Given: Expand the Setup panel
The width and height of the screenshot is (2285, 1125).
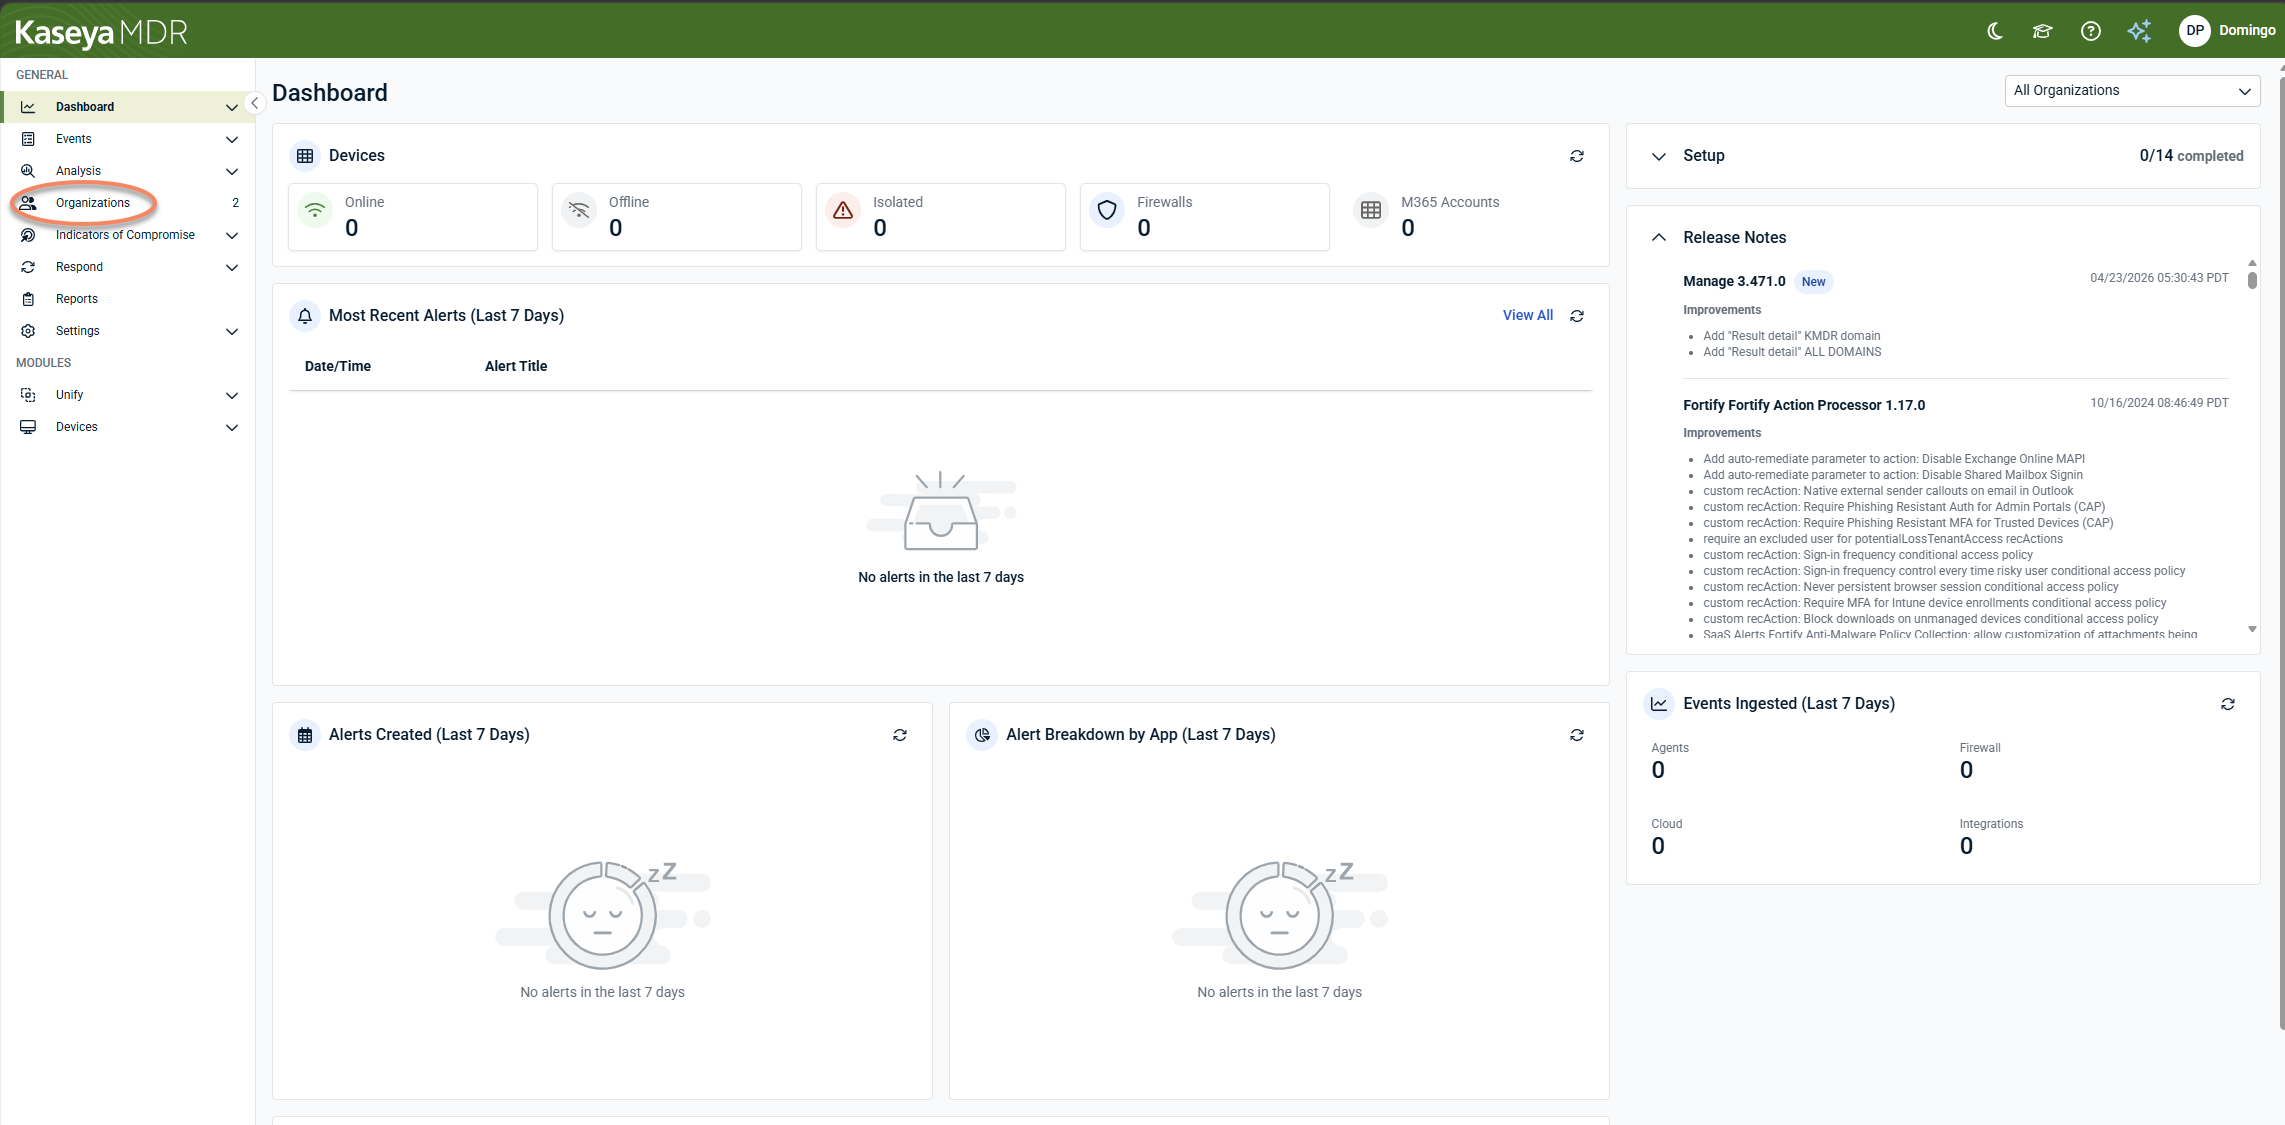Looking at the screenshot, I should pyautogui.click(x=1659, y=156).
